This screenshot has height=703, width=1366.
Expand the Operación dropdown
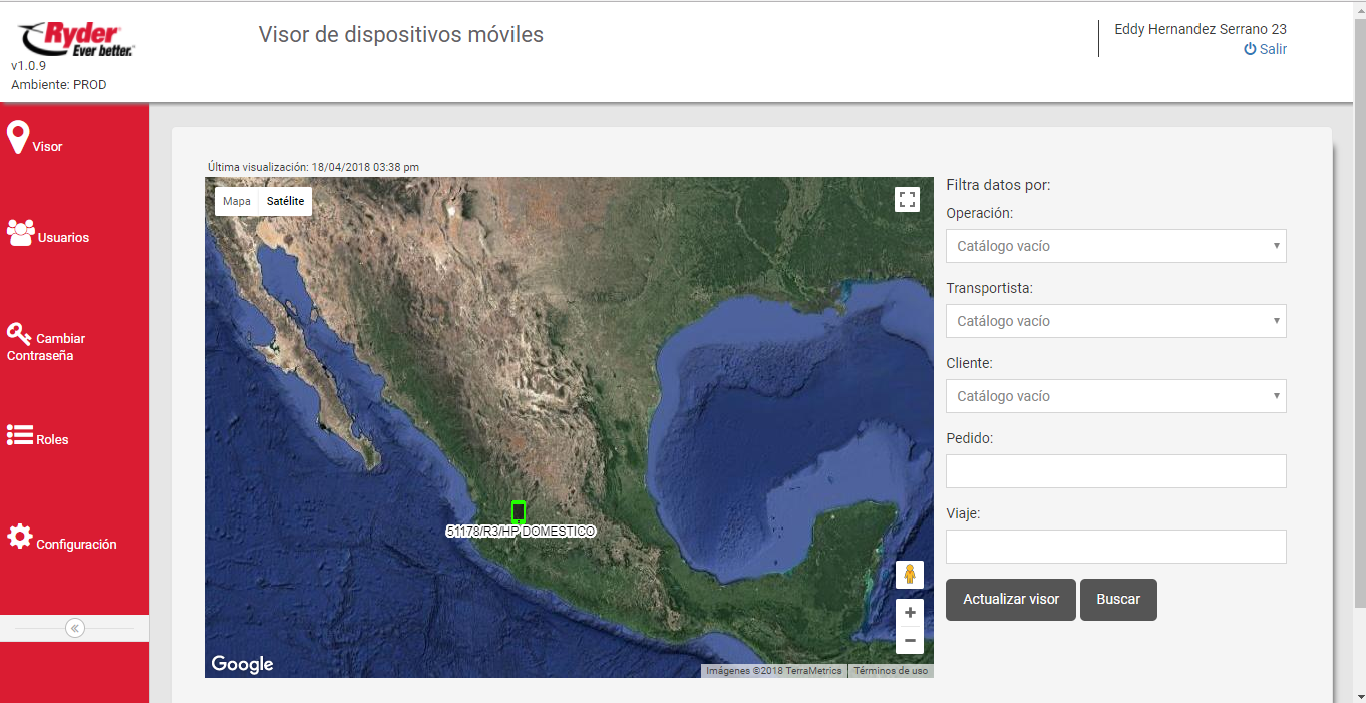pos(1115,246)
